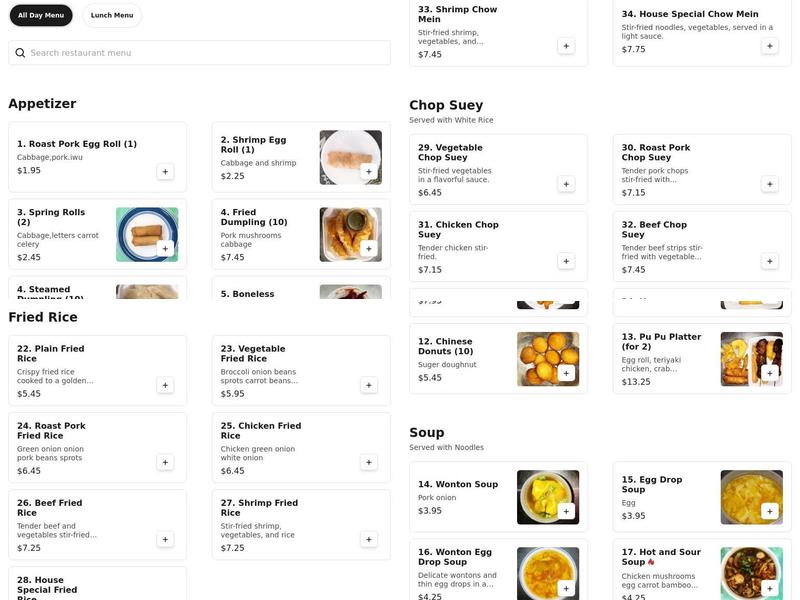Viewport: 800px width, 600px height.
Task: Add Pu Pu Platter using plus button
Action: 769,372
